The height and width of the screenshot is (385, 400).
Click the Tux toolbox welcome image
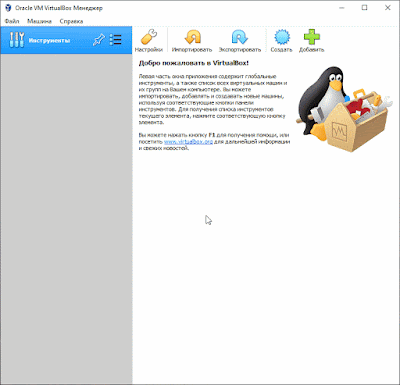point(344,109)
